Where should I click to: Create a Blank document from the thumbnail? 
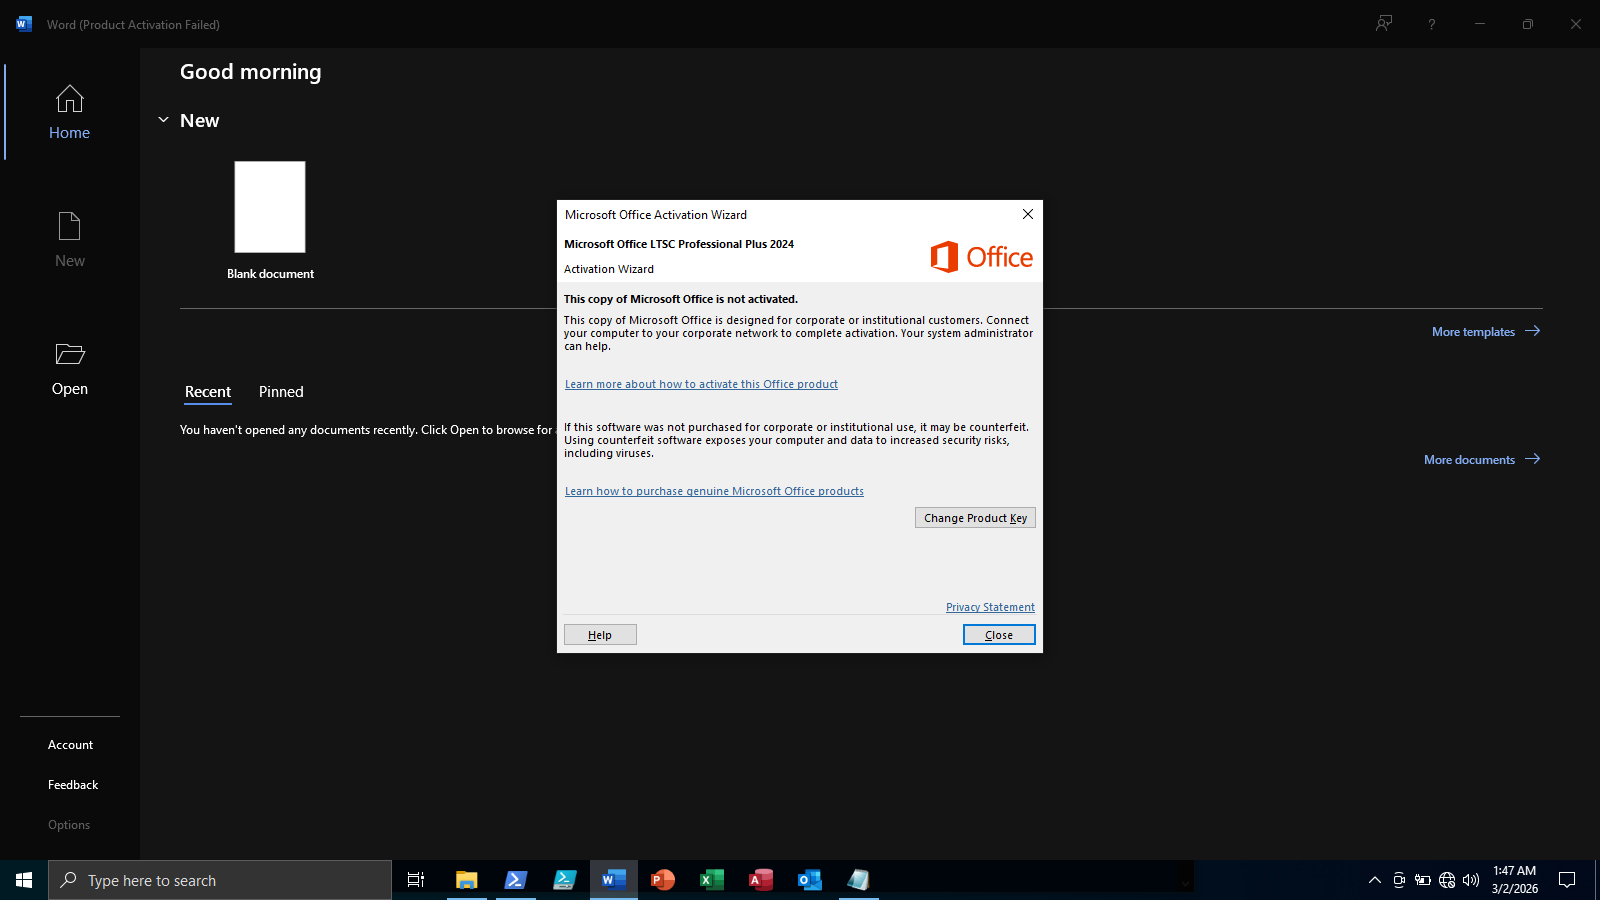(x=269, y=207)
